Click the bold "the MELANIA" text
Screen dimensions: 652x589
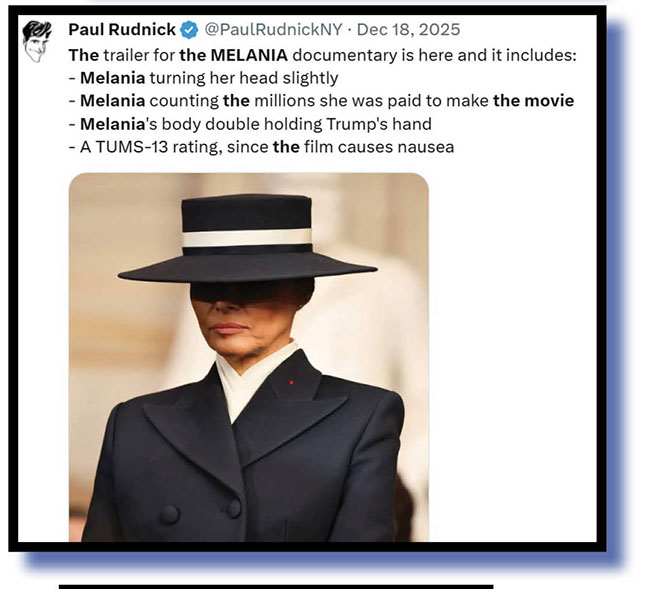(x=233, y=55)
